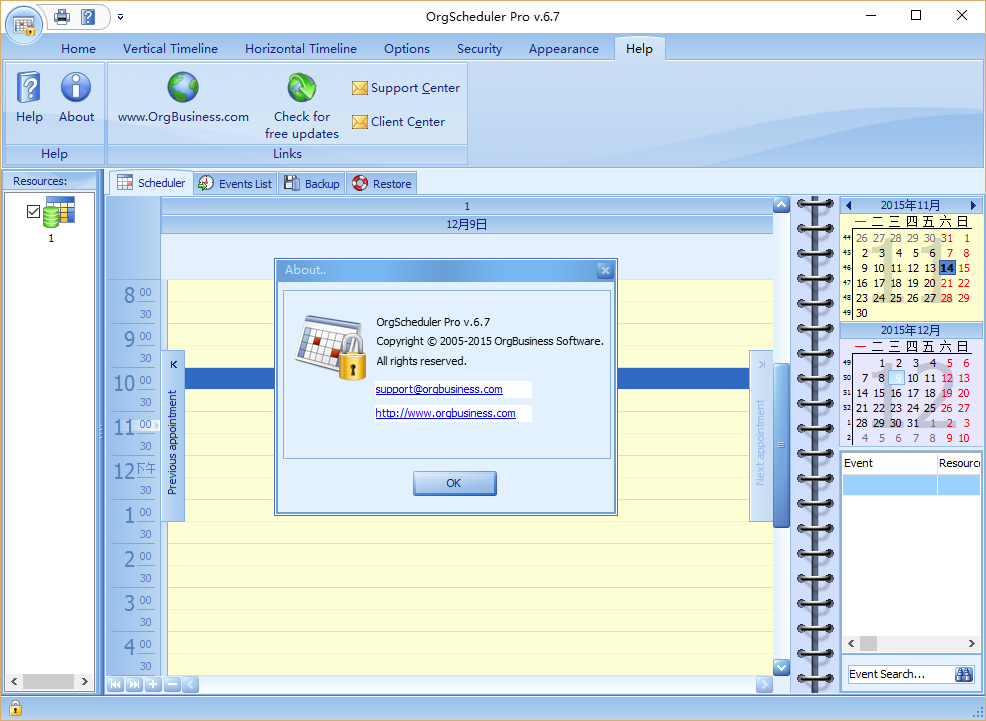
Task: Open the http://www.orgbusiness.com link
Action: (x=445, y=413)
